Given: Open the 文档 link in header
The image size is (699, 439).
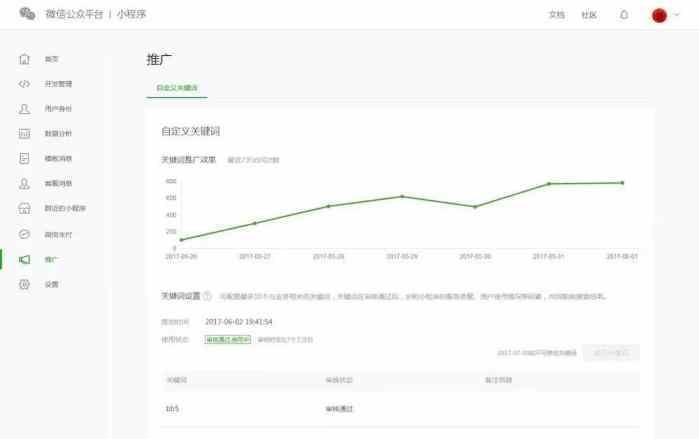Looking at the screenshot, I should 557,15.
